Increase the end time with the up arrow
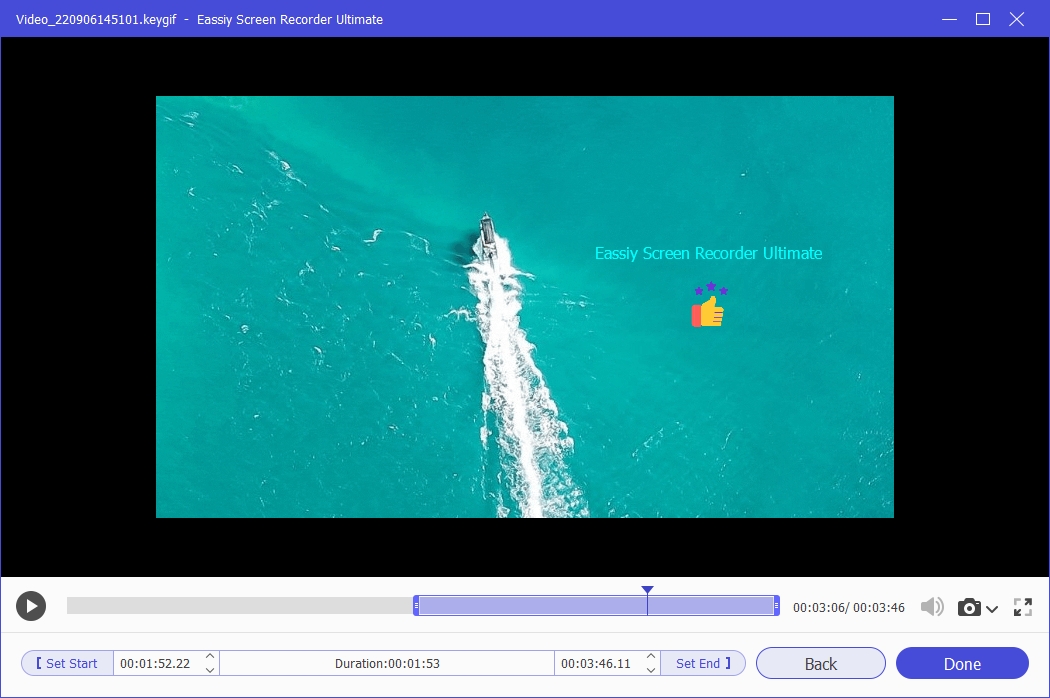 pyautogui.click(x=651, y=656)
